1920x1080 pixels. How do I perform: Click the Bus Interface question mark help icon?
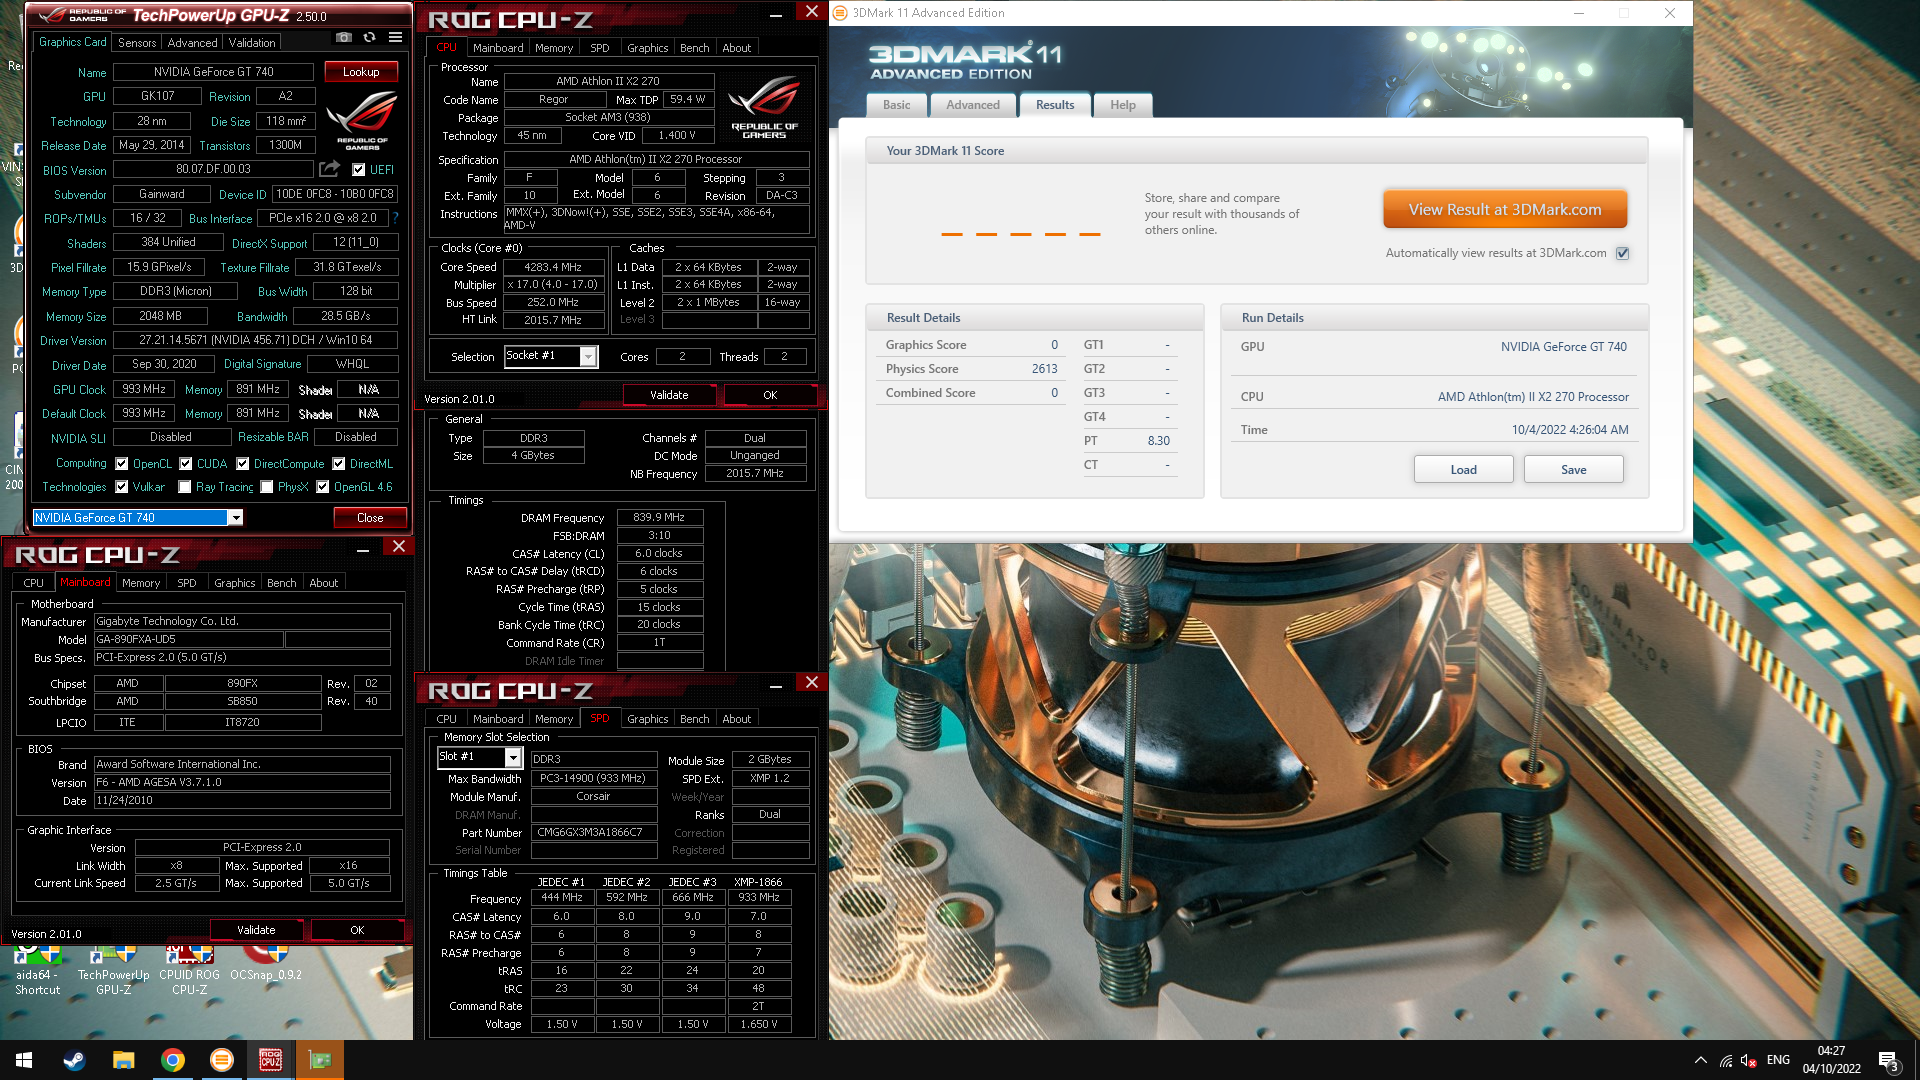point(395,218)
